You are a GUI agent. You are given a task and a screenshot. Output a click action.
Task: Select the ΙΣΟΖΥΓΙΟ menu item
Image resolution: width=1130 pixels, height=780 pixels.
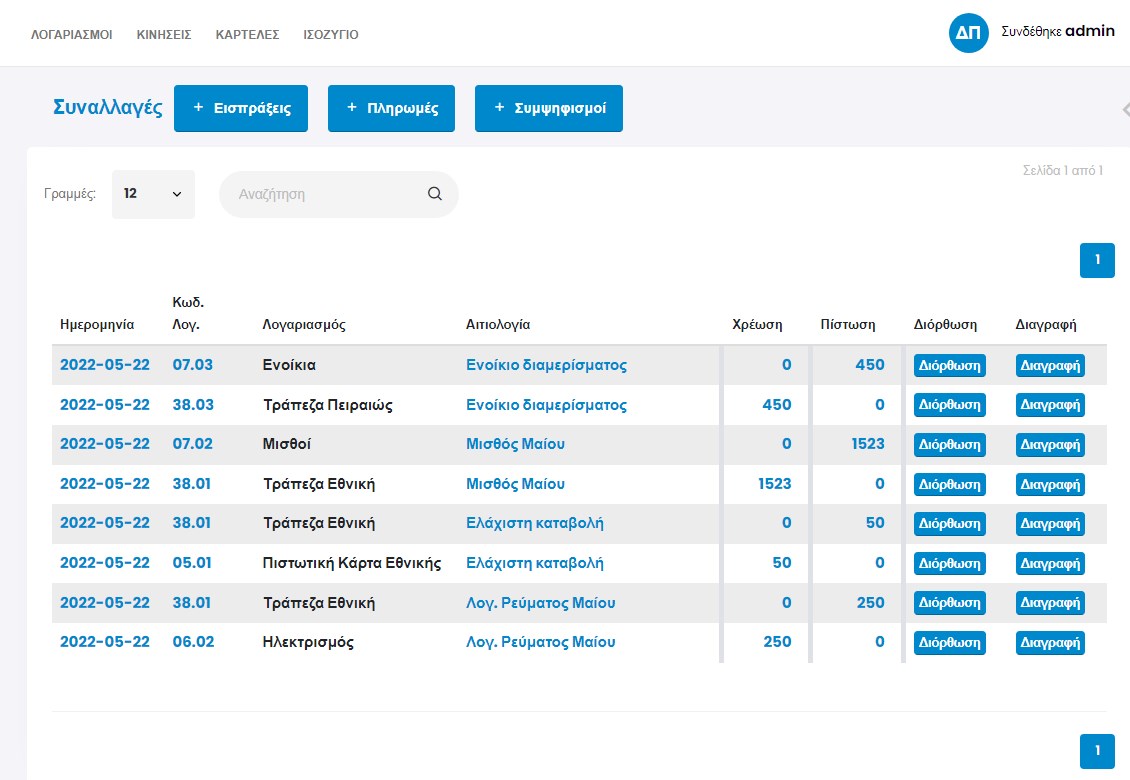coord(331,35)
